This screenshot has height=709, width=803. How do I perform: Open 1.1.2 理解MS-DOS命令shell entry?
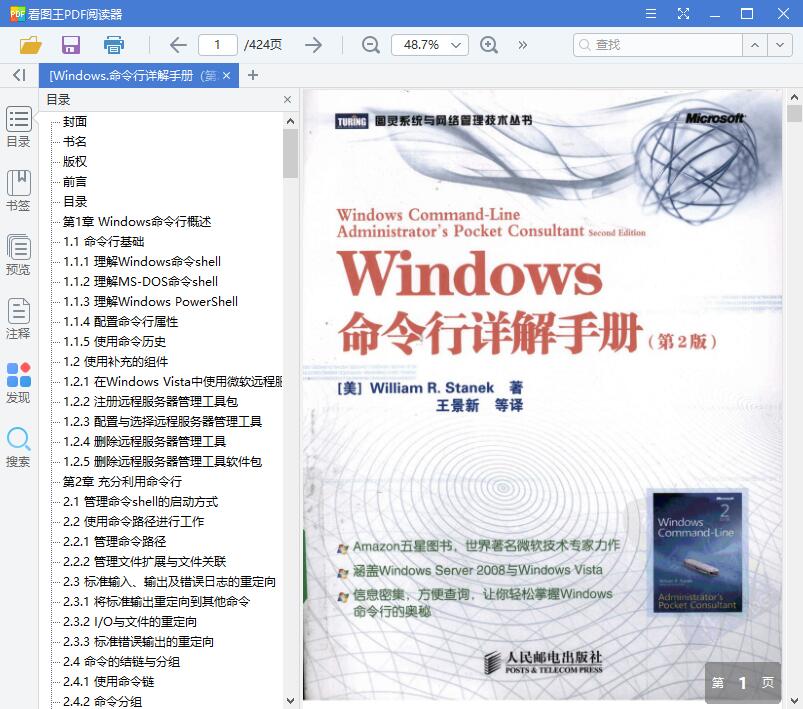[x=140, y=281]
